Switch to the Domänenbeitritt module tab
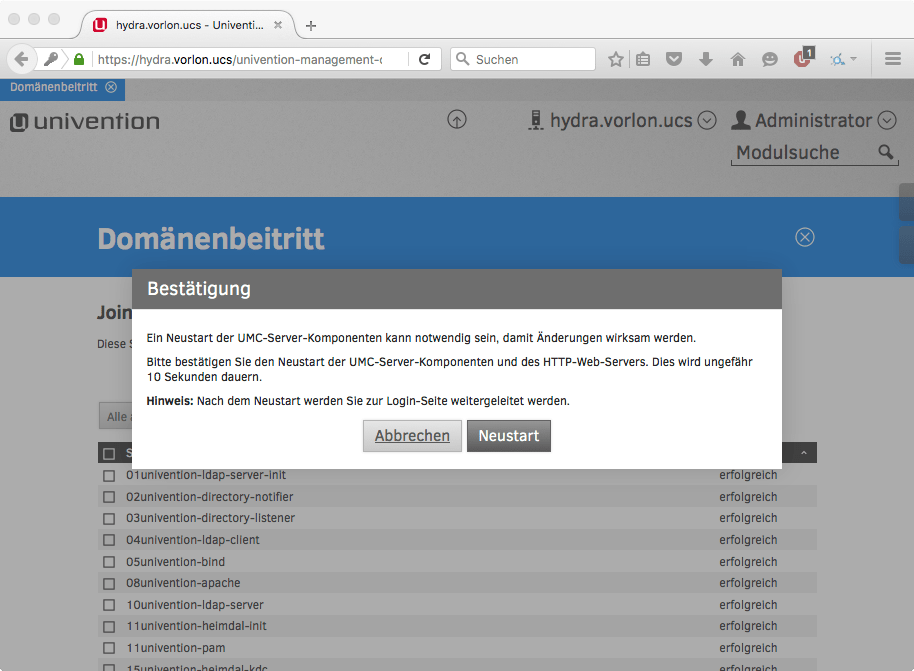 [x=54, y=87]
